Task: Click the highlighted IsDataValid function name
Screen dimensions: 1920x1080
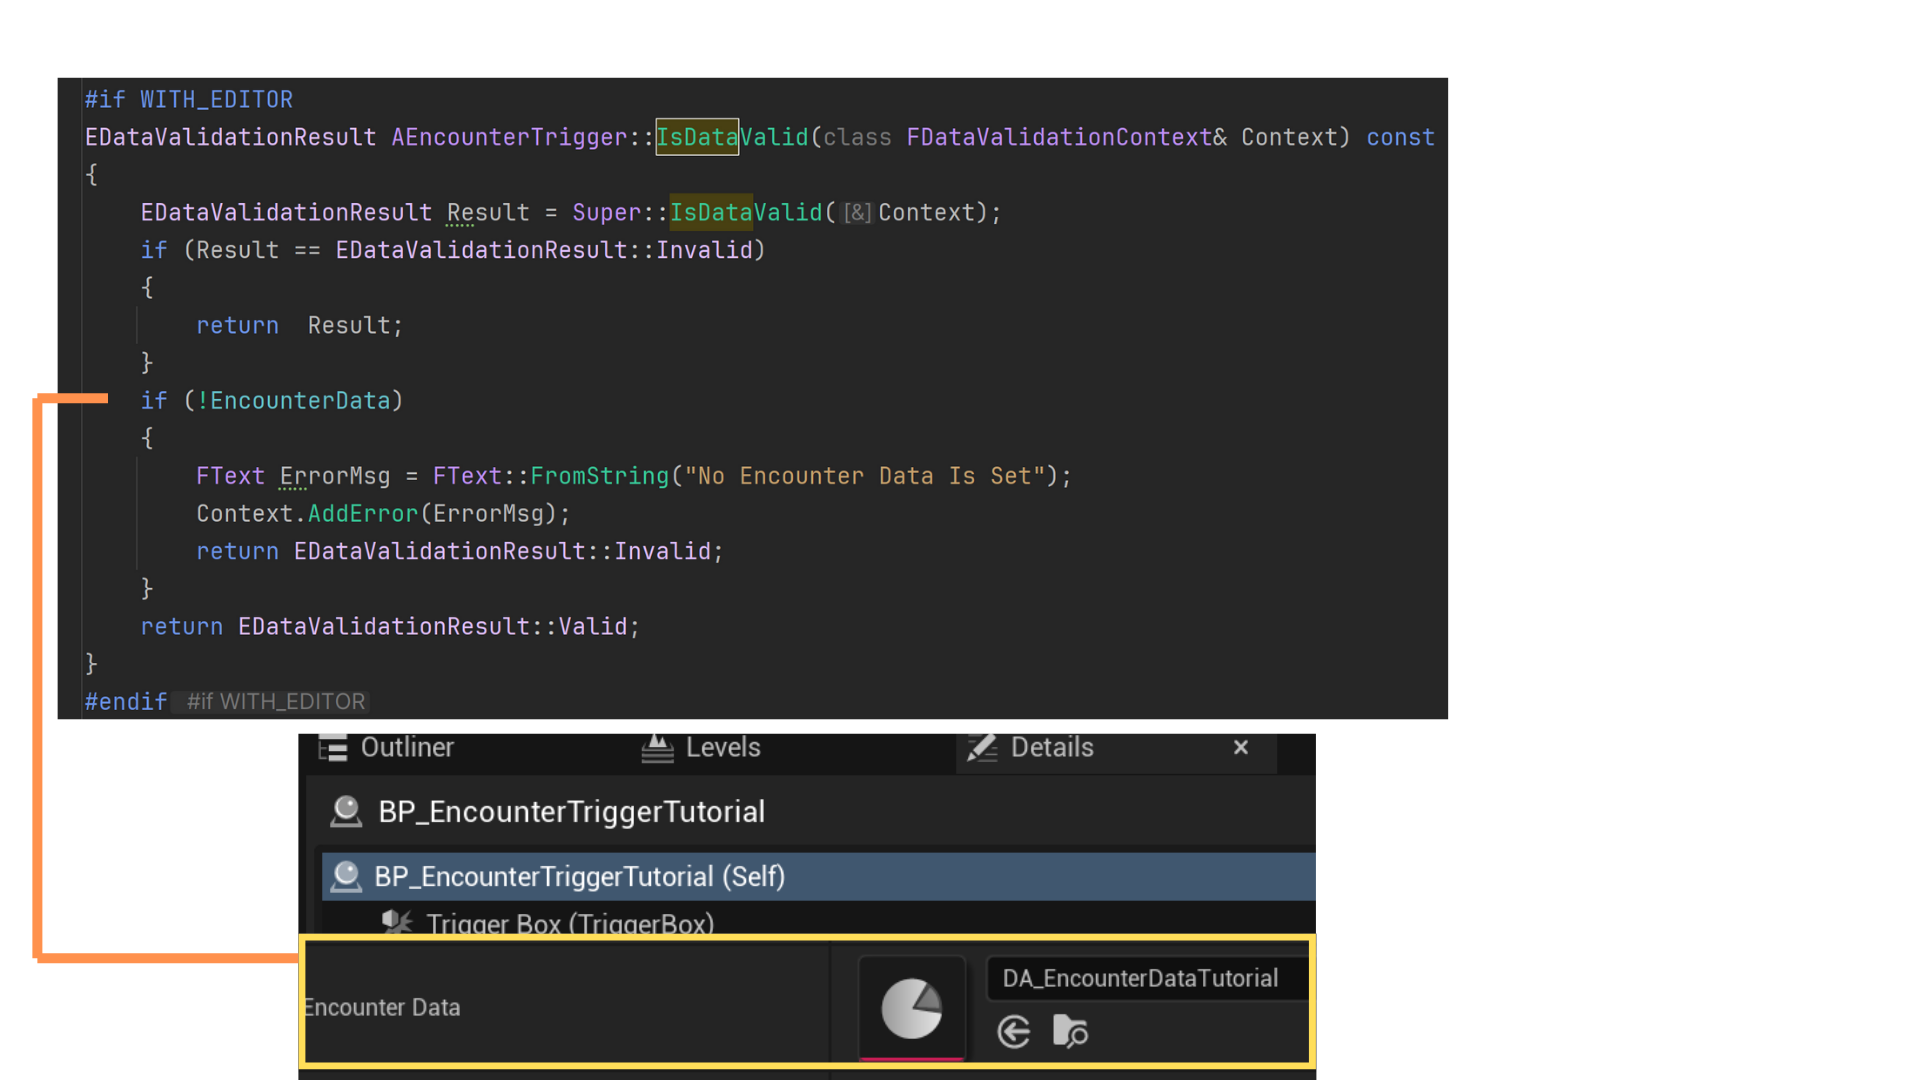Action: [698, 137]
